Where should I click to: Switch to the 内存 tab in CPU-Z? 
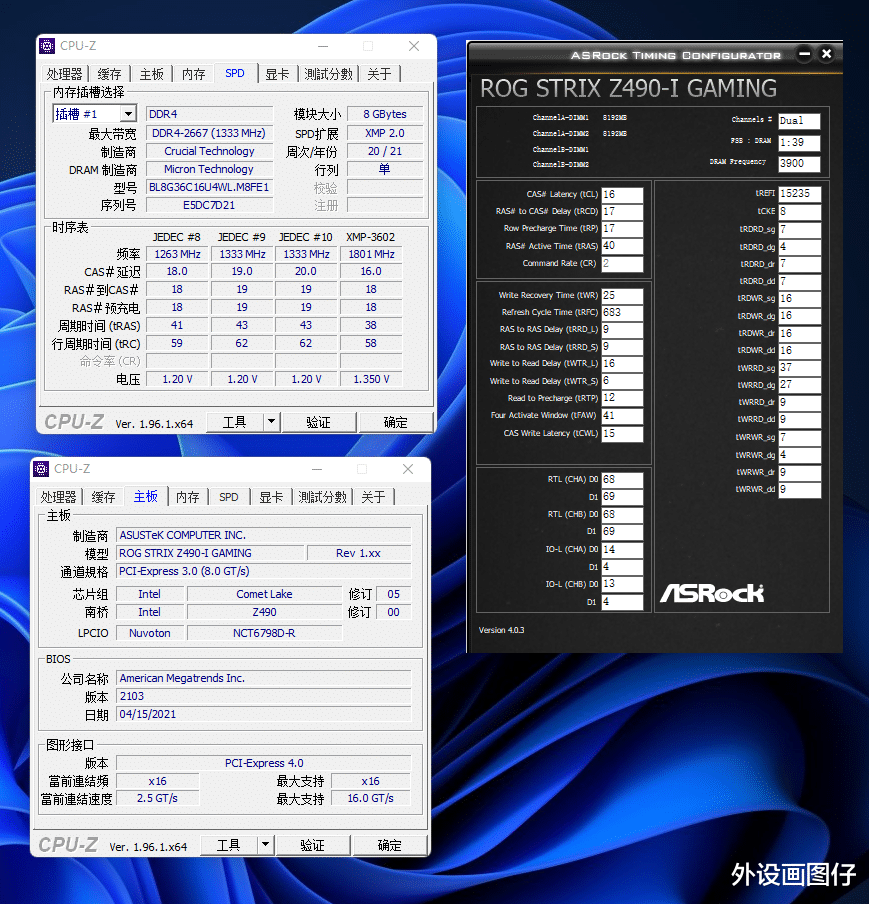(x=193, y=73)
